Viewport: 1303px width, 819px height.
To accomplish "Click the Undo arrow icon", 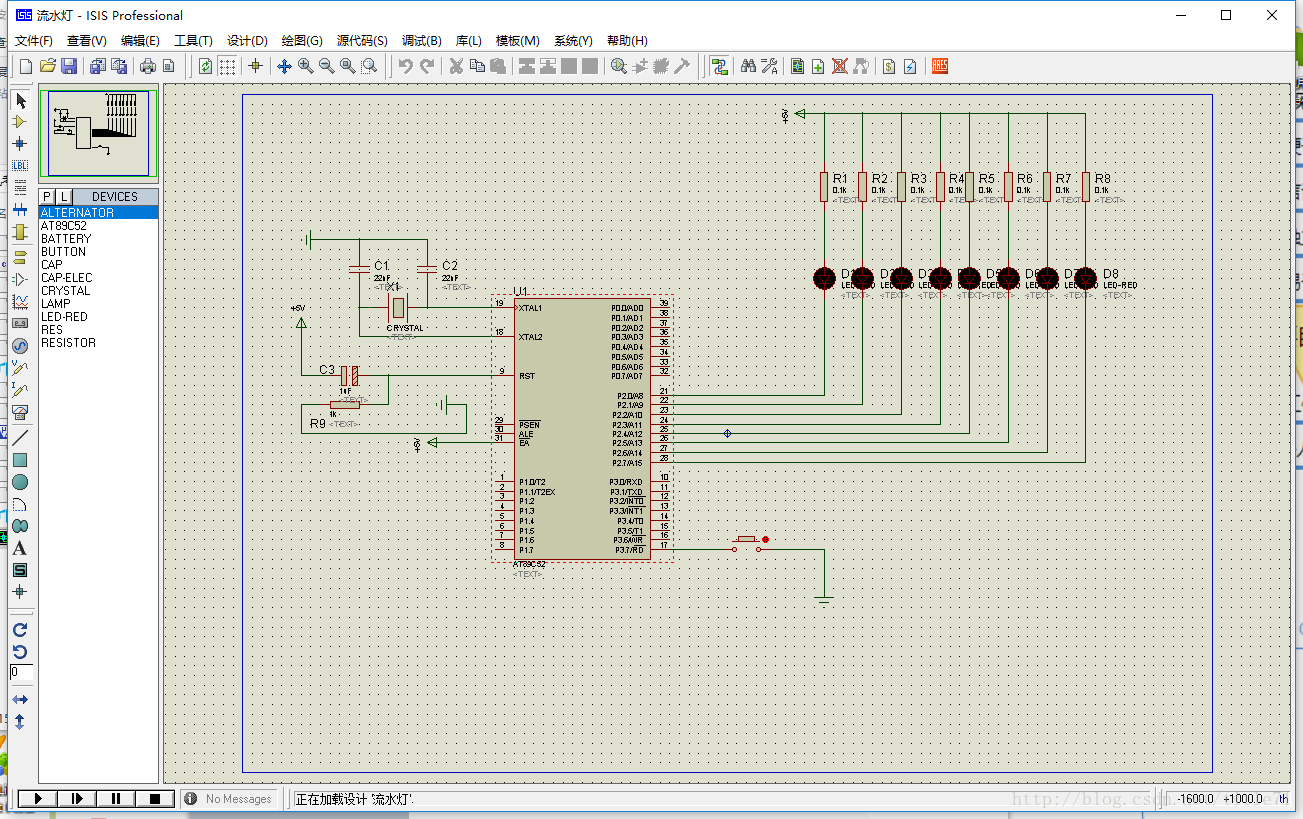I will 405,66.
